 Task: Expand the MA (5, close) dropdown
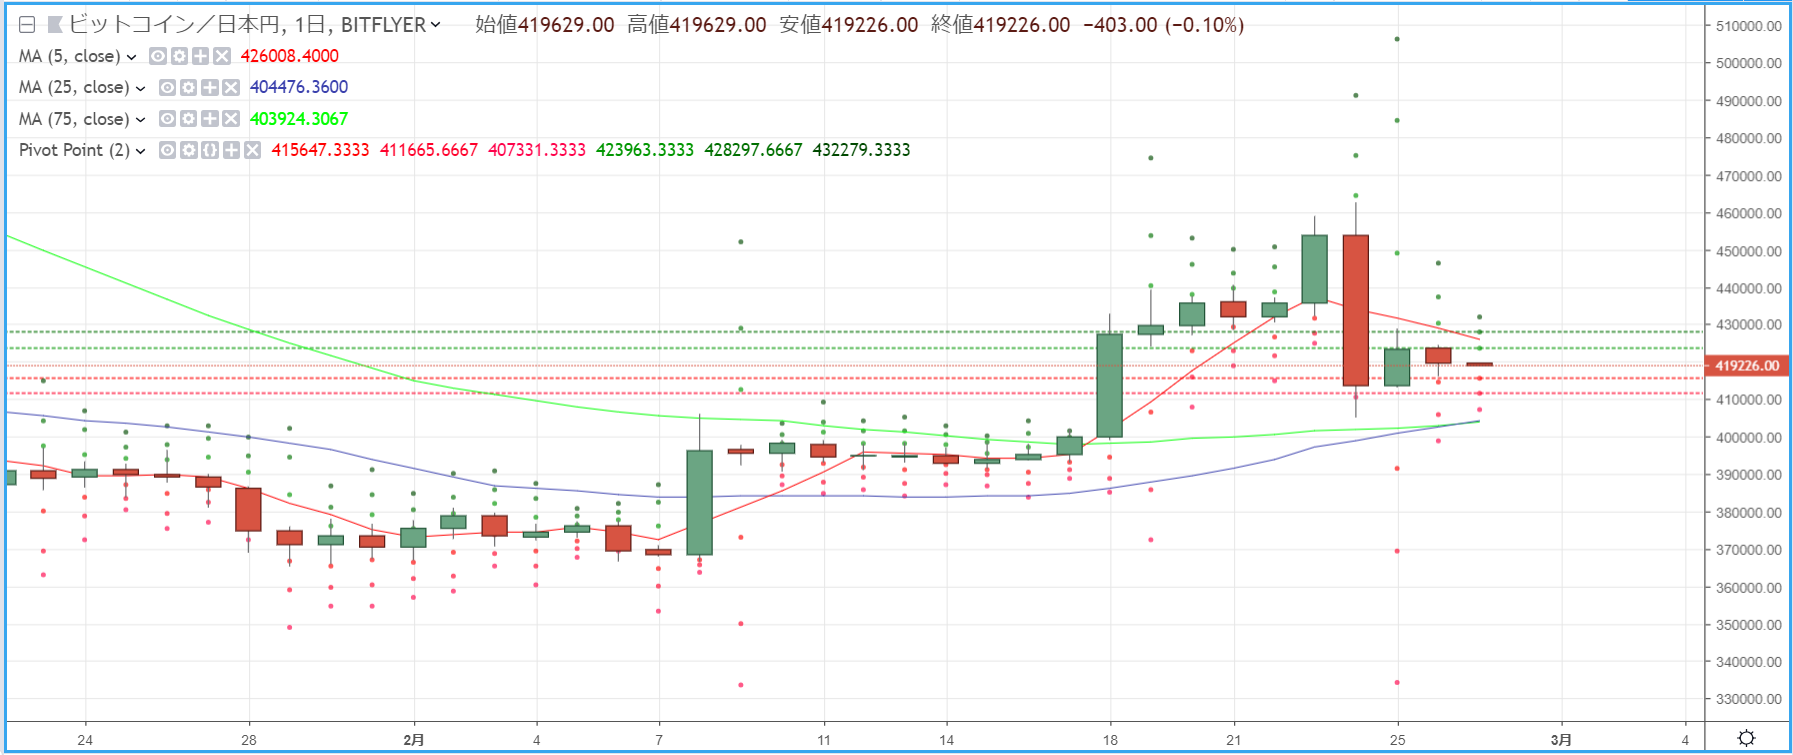click(x=131, y=57)
